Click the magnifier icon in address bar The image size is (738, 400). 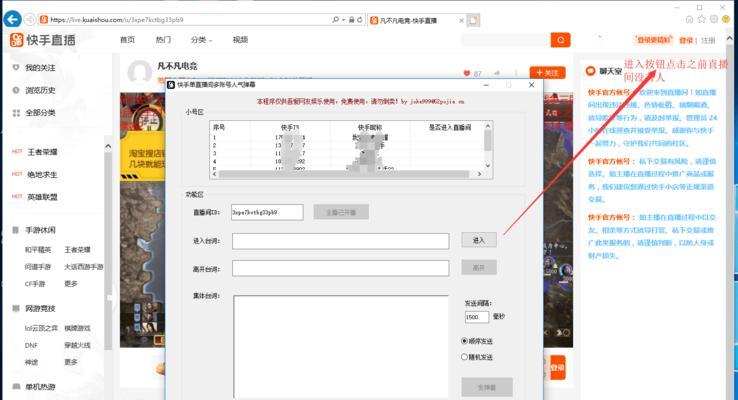point(335,20)
